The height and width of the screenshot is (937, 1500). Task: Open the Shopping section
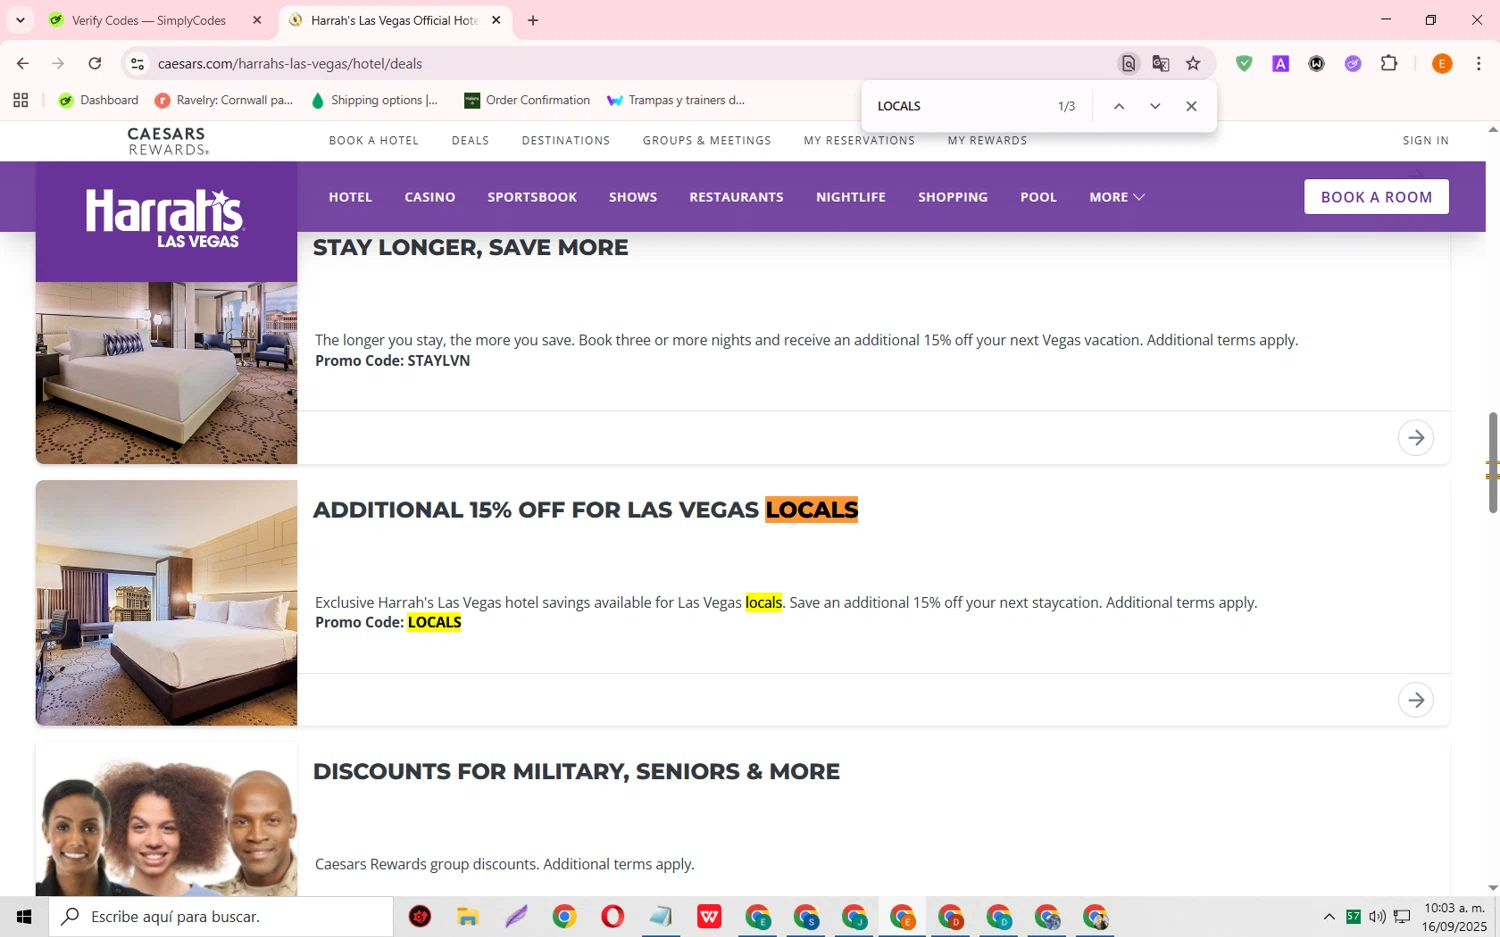tap(953, 197)
